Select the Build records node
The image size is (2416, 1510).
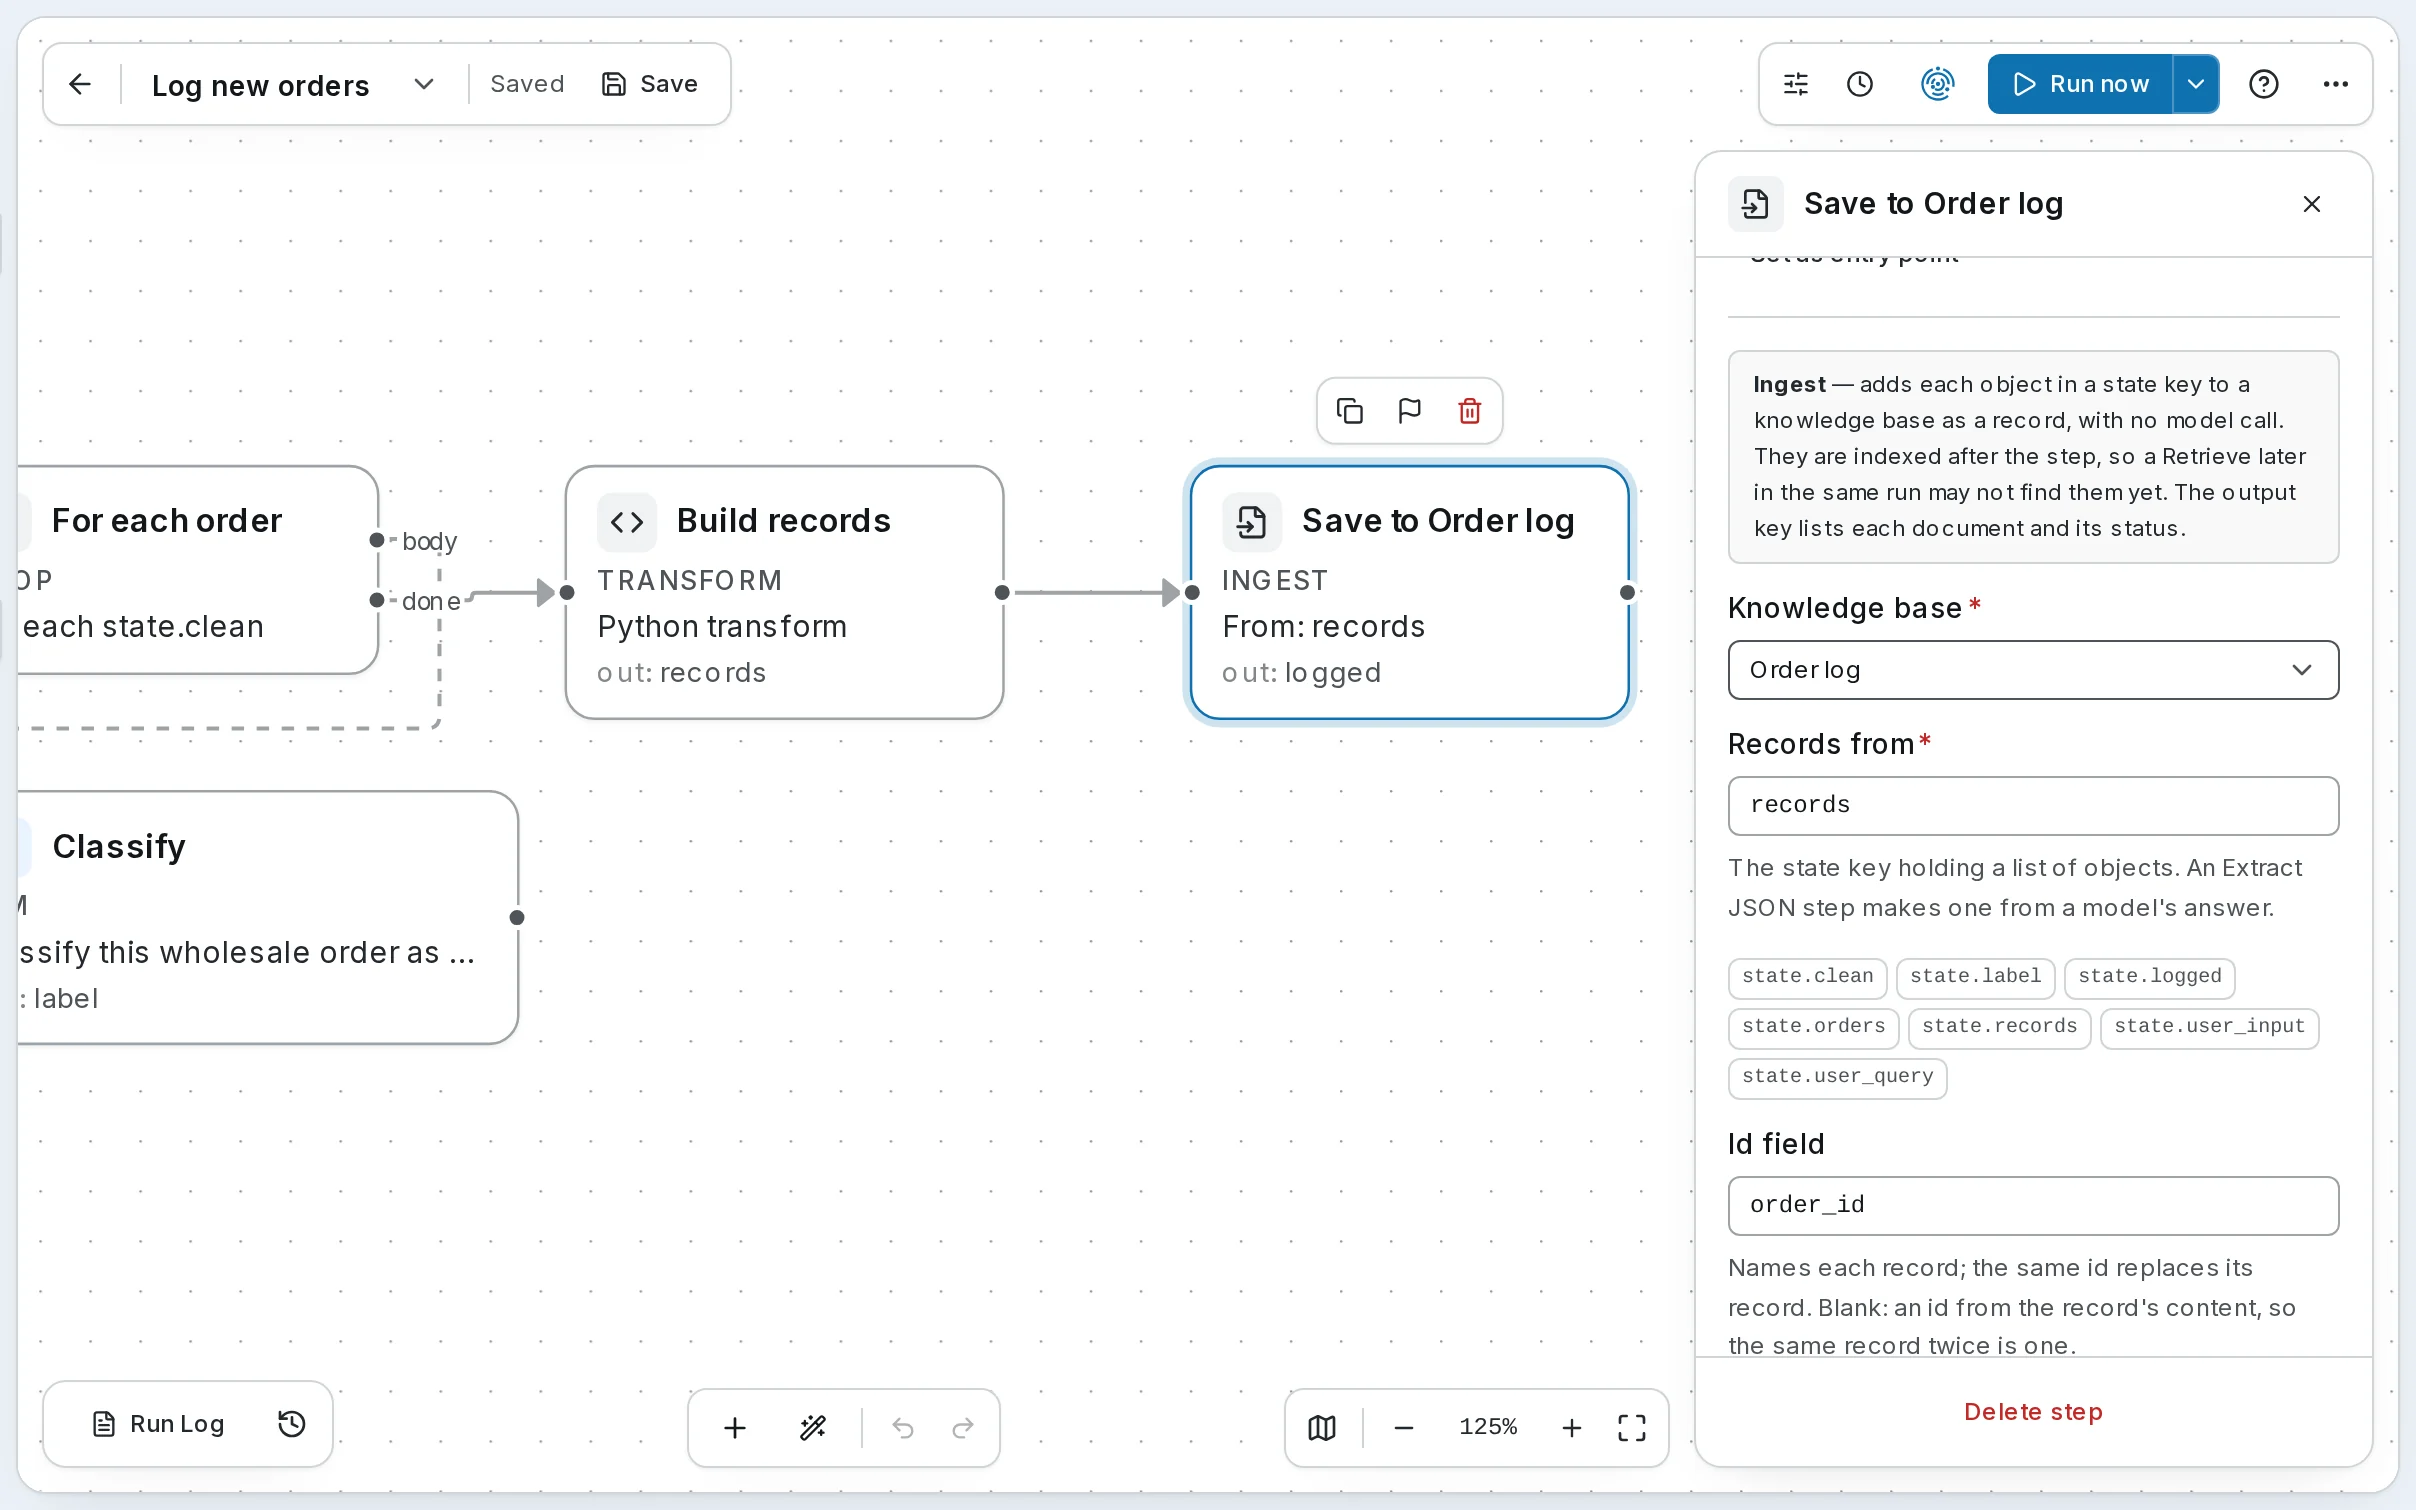tap(785, 592)
